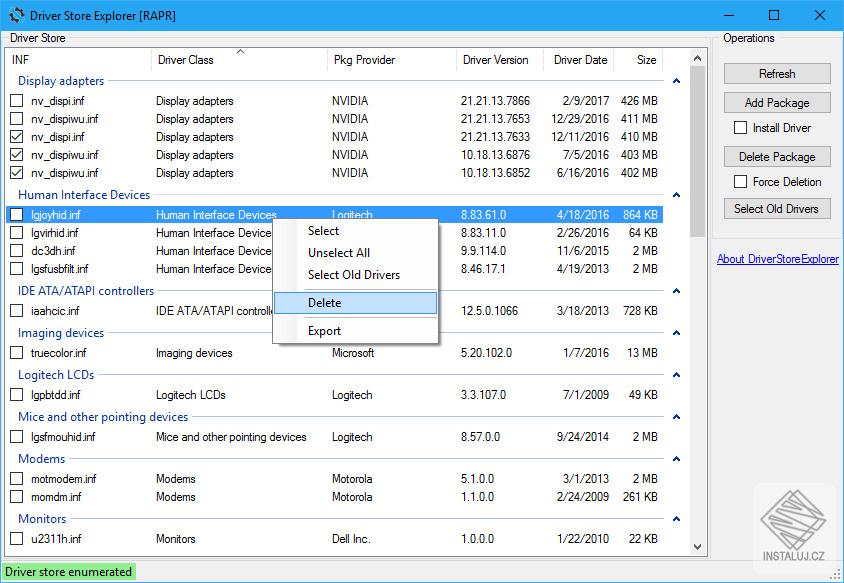Click the Add Package button
Image resolution: width=844 pixels, height=583 pixels.
[777, 103]
